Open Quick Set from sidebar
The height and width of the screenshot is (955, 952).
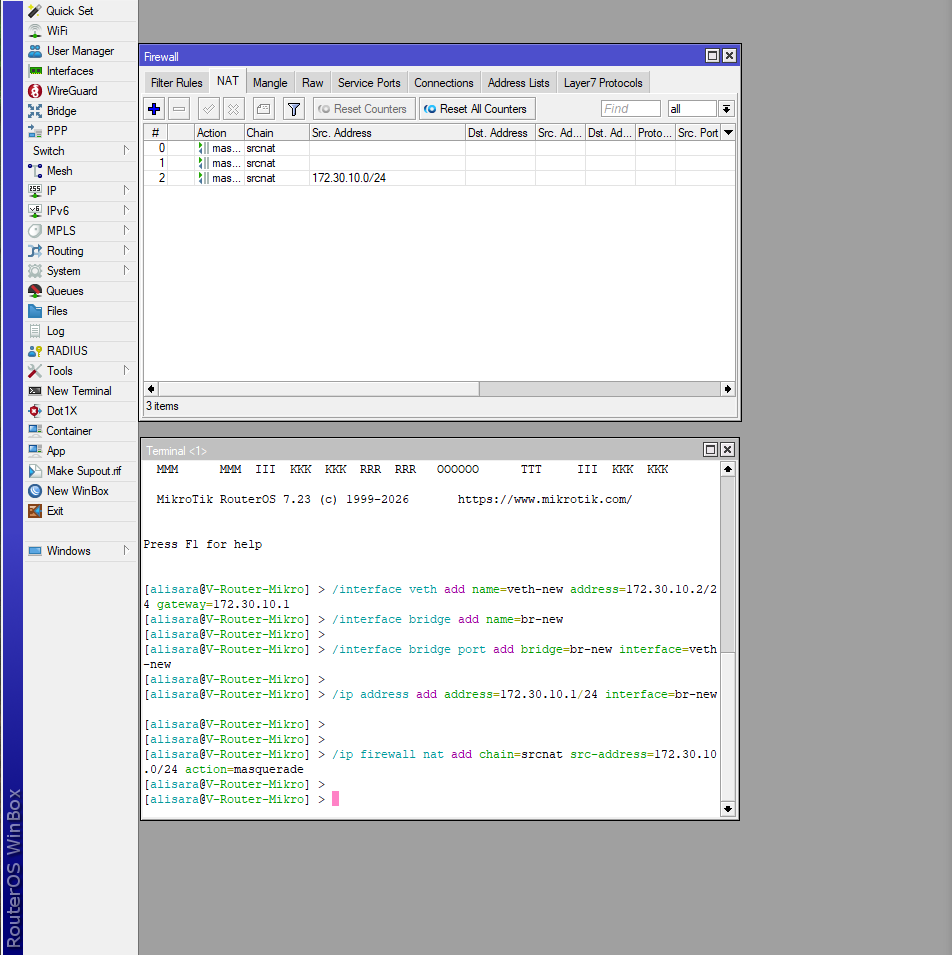click(x=80, y=11)
